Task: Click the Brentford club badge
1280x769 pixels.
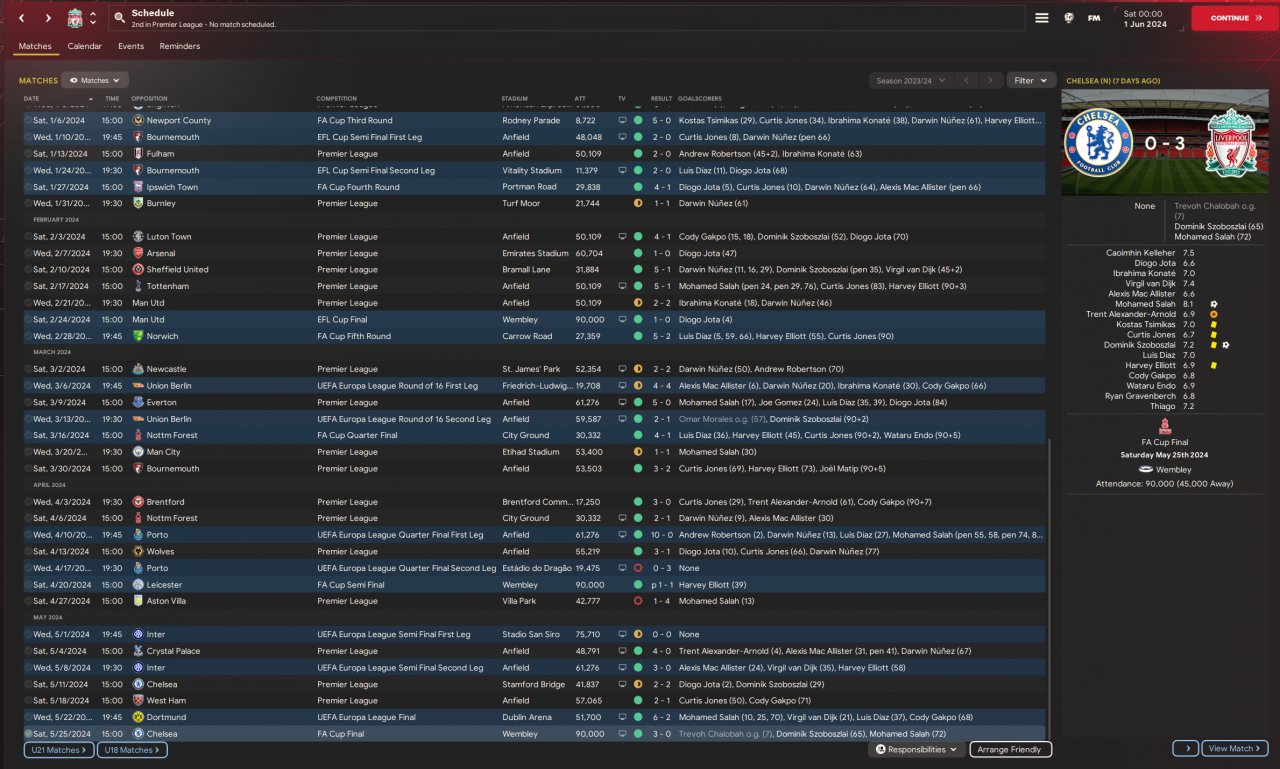Action: pos(138,502)
